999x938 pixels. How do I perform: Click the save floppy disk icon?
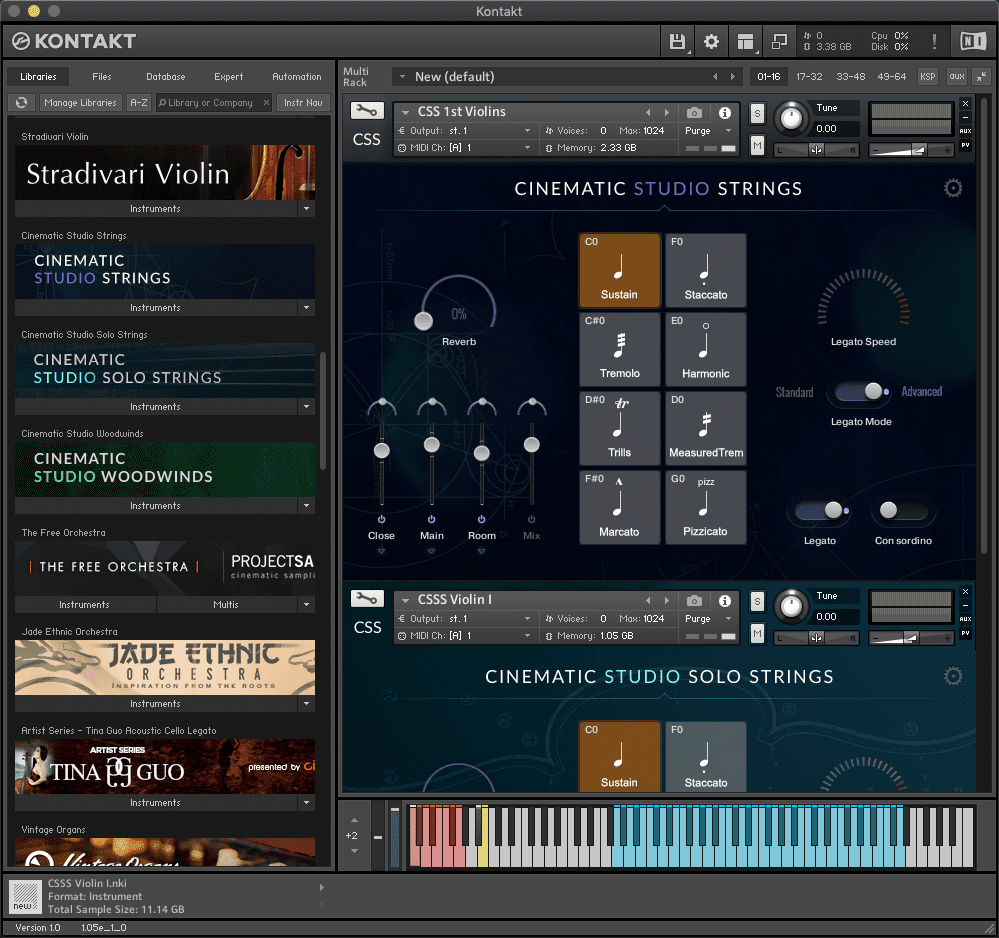click(x=677, y=42)
